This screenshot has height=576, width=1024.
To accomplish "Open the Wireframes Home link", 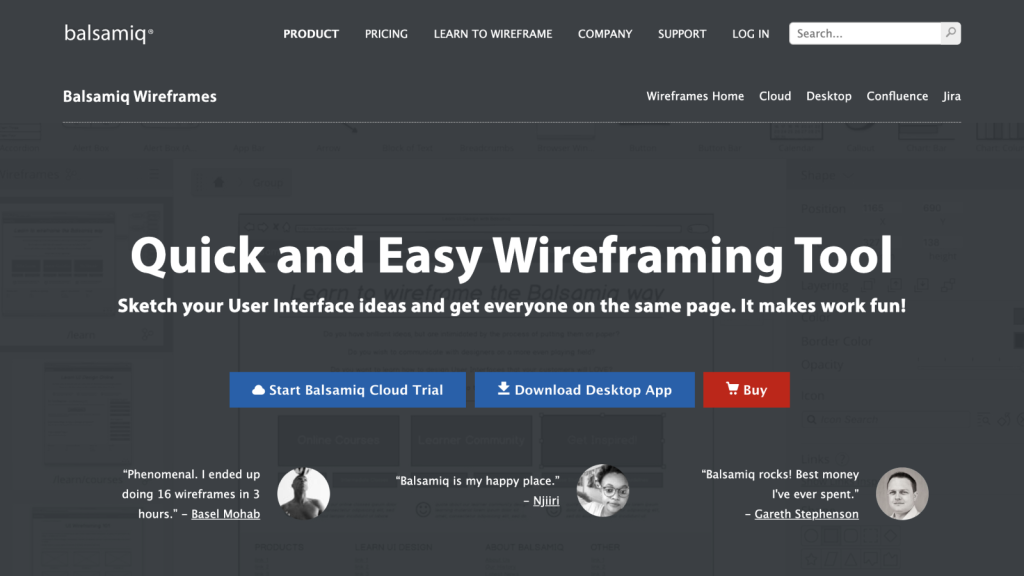I will pyautogui.click(x=695, y=96).
